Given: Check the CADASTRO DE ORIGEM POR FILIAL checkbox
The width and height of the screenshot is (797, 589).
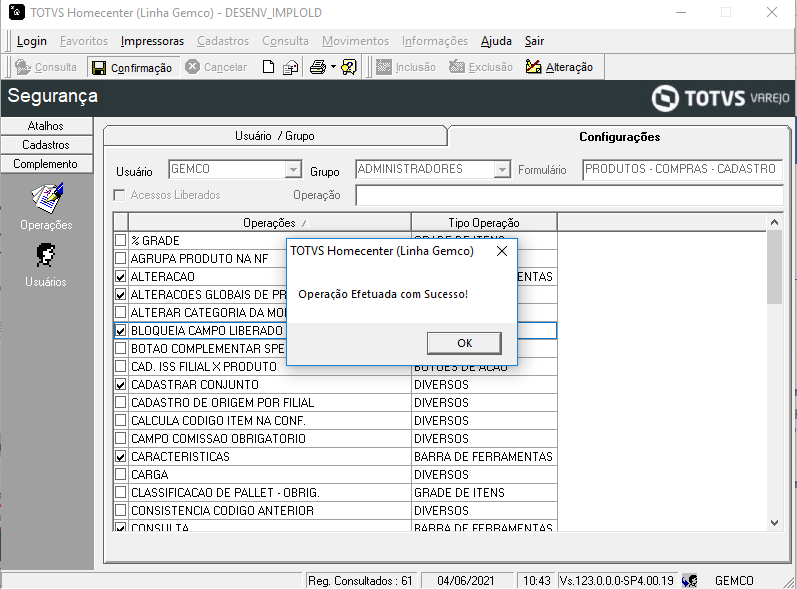Looking at the screenshot, I should click(x=120, y=402).
